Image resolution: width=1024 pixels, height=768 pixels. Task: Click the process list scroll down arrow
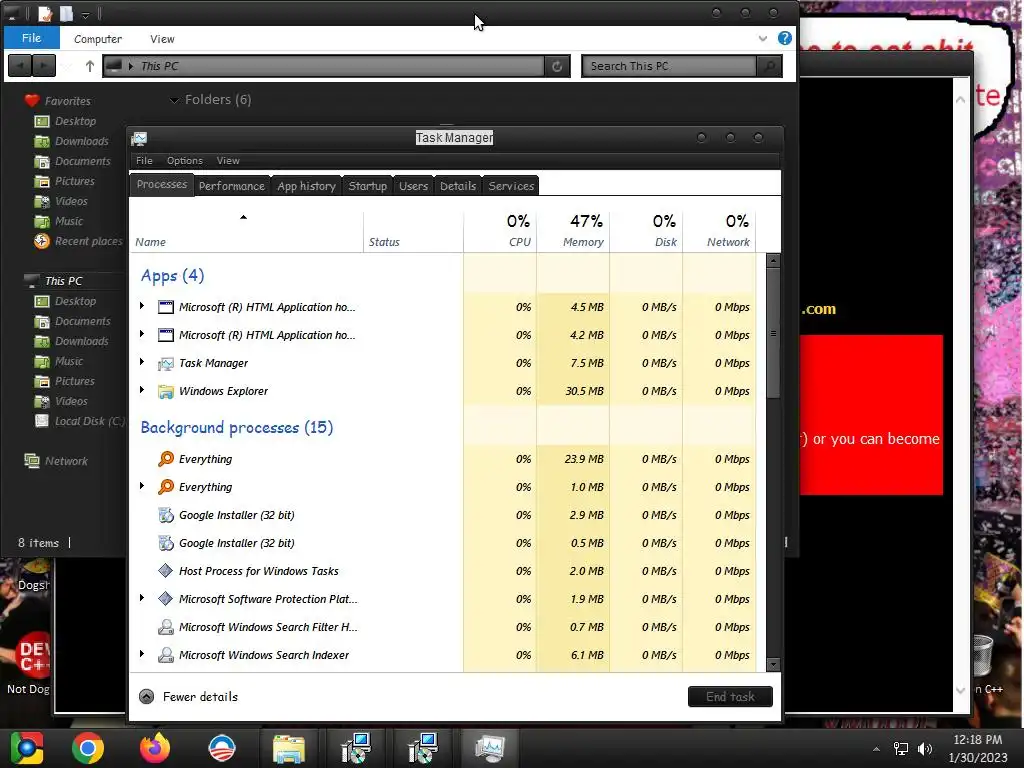pyautogui.click(x=773, y=665)
